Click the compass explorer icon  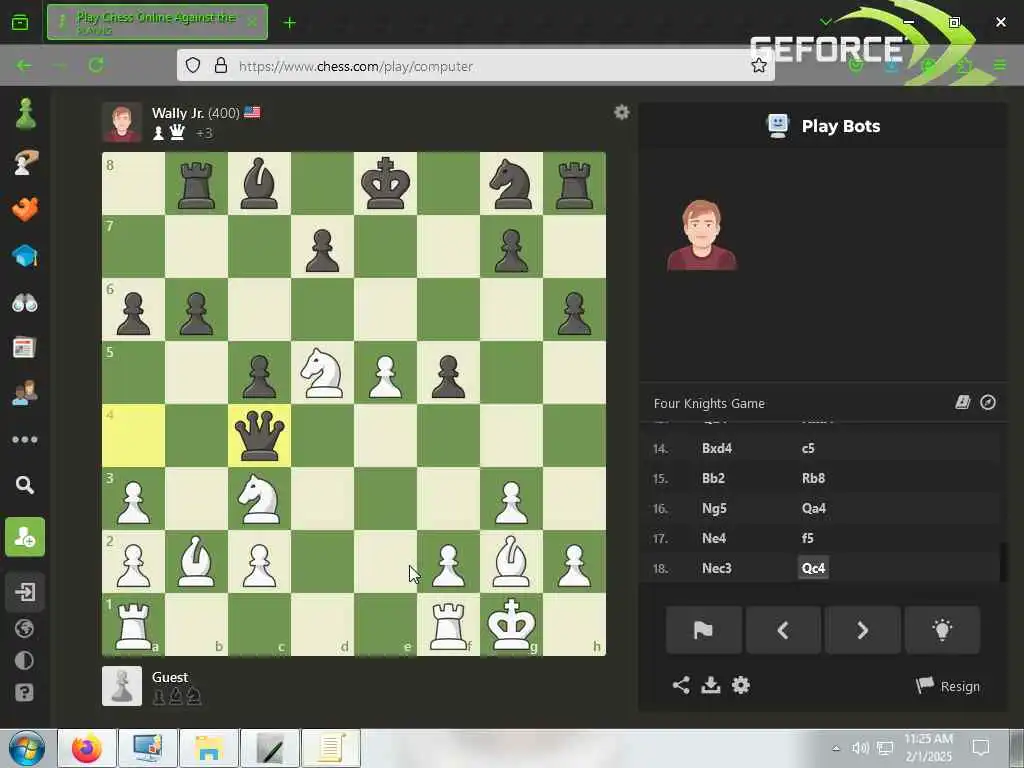988,402
